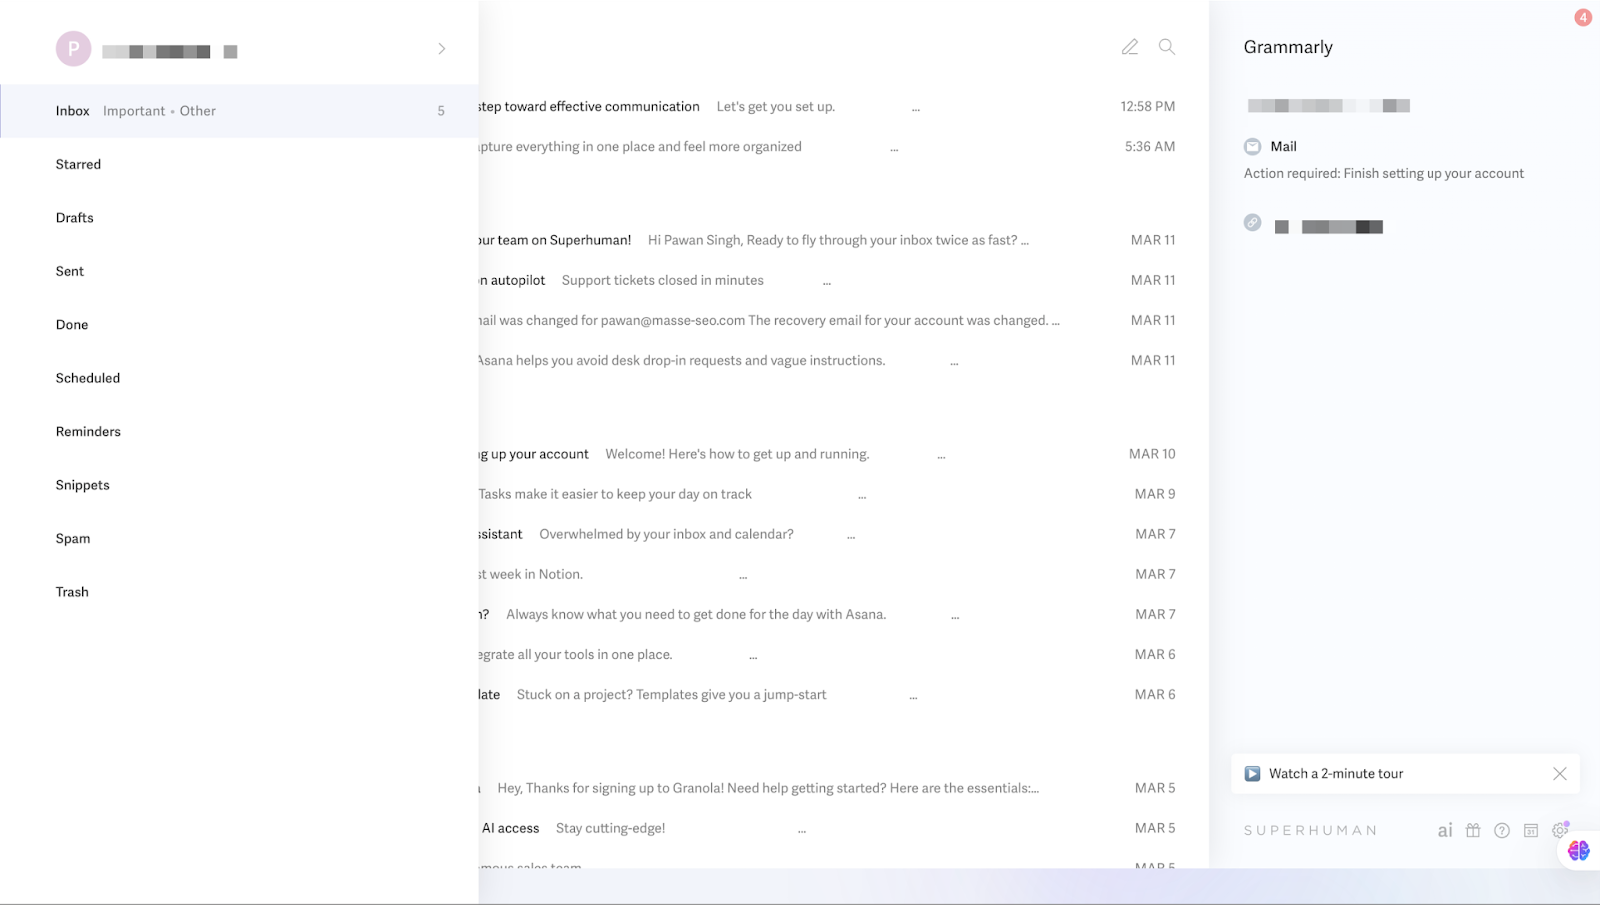Click the SUPERHUMAN wordmark in footer
The height and width of the screenshot is (905, 1600).
(x=1311, y=831)
